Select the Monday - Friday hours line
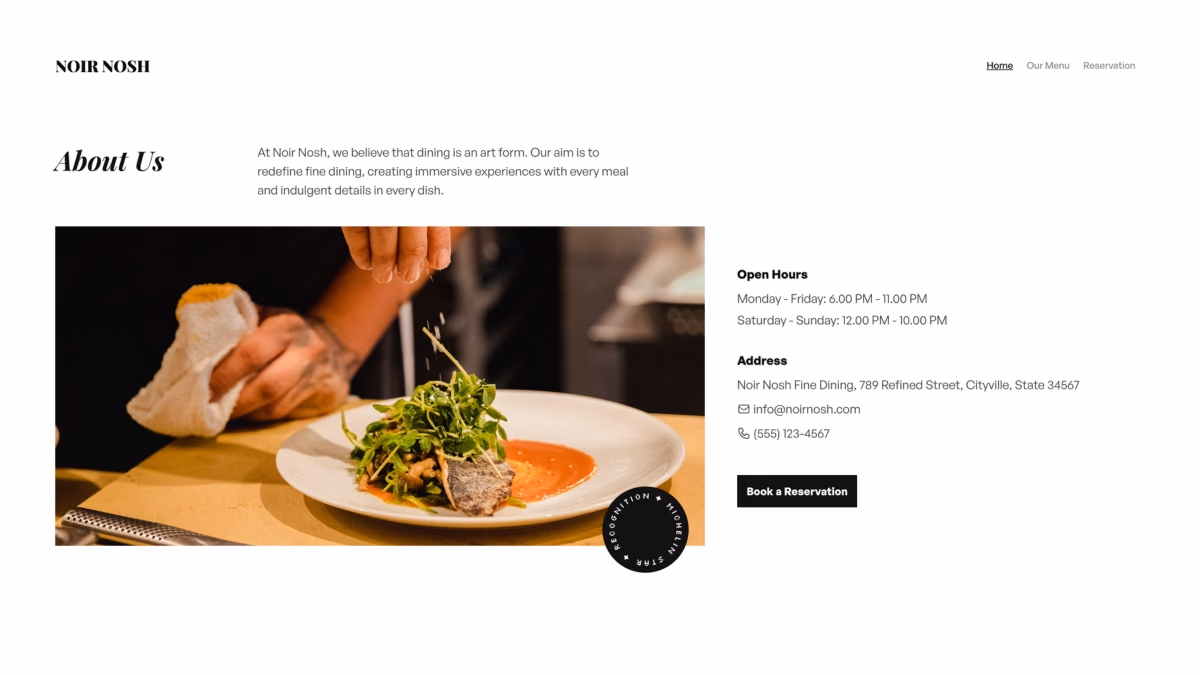 (x=832, y=299)
